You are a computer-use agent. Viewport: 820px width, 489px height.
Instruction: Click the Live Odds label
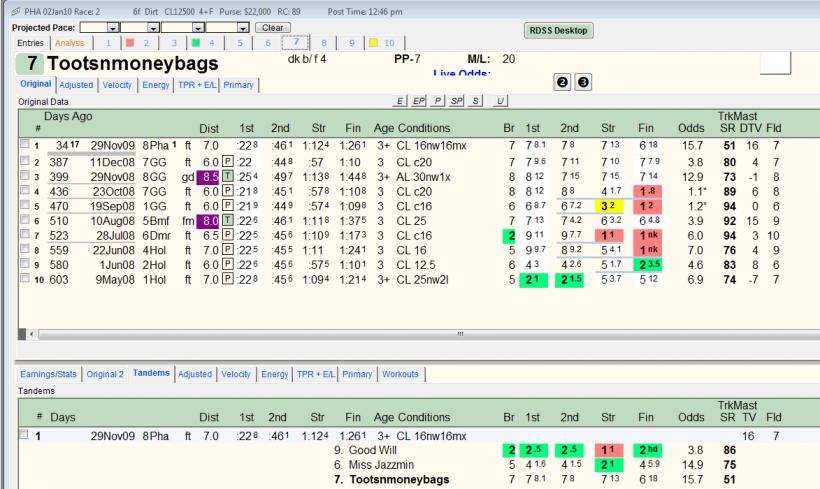(x=461, y=73)
